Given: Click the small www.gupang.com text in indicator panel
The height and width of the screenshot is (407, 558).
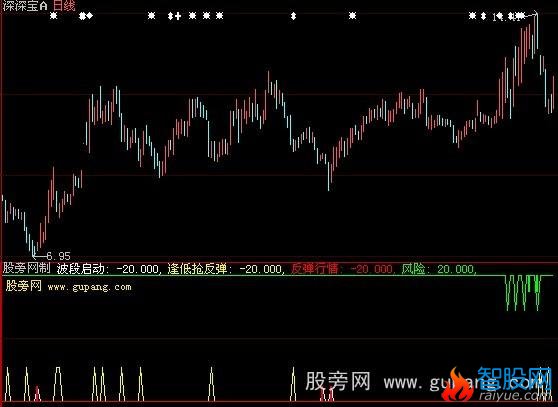Looking at the screenshot, I should click(89, 287).
